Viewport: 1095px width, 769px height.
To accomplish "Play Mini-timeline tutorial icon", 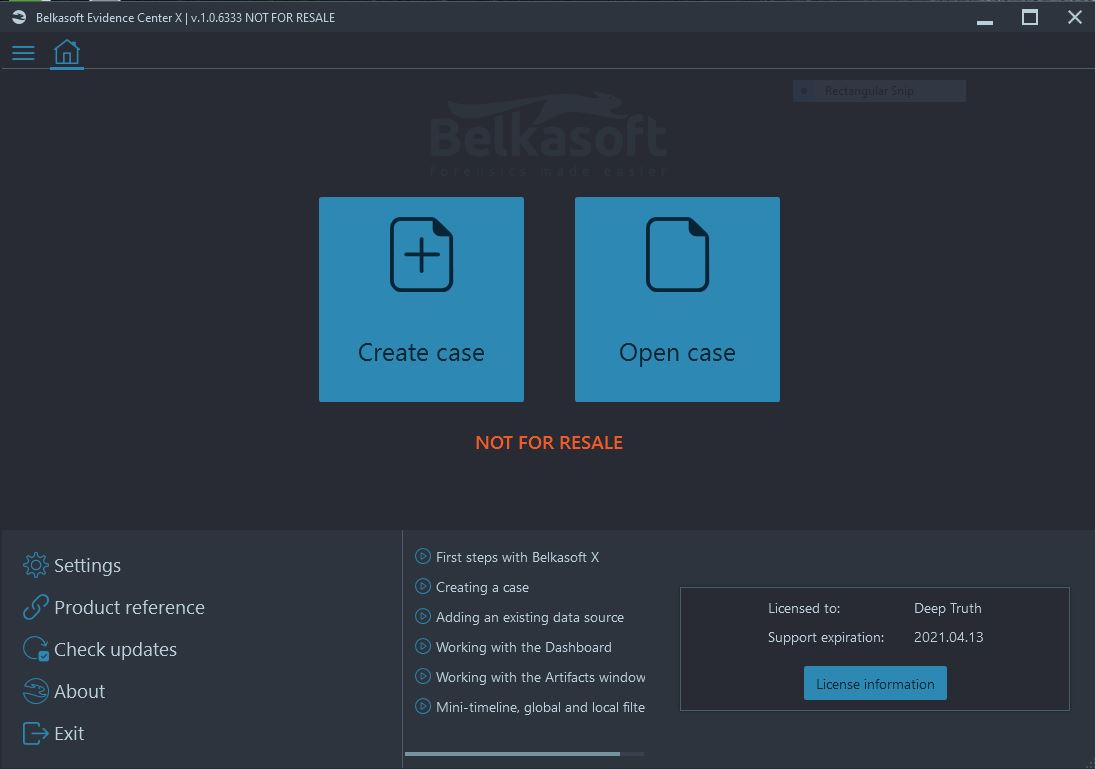I will tap(422, 706).
